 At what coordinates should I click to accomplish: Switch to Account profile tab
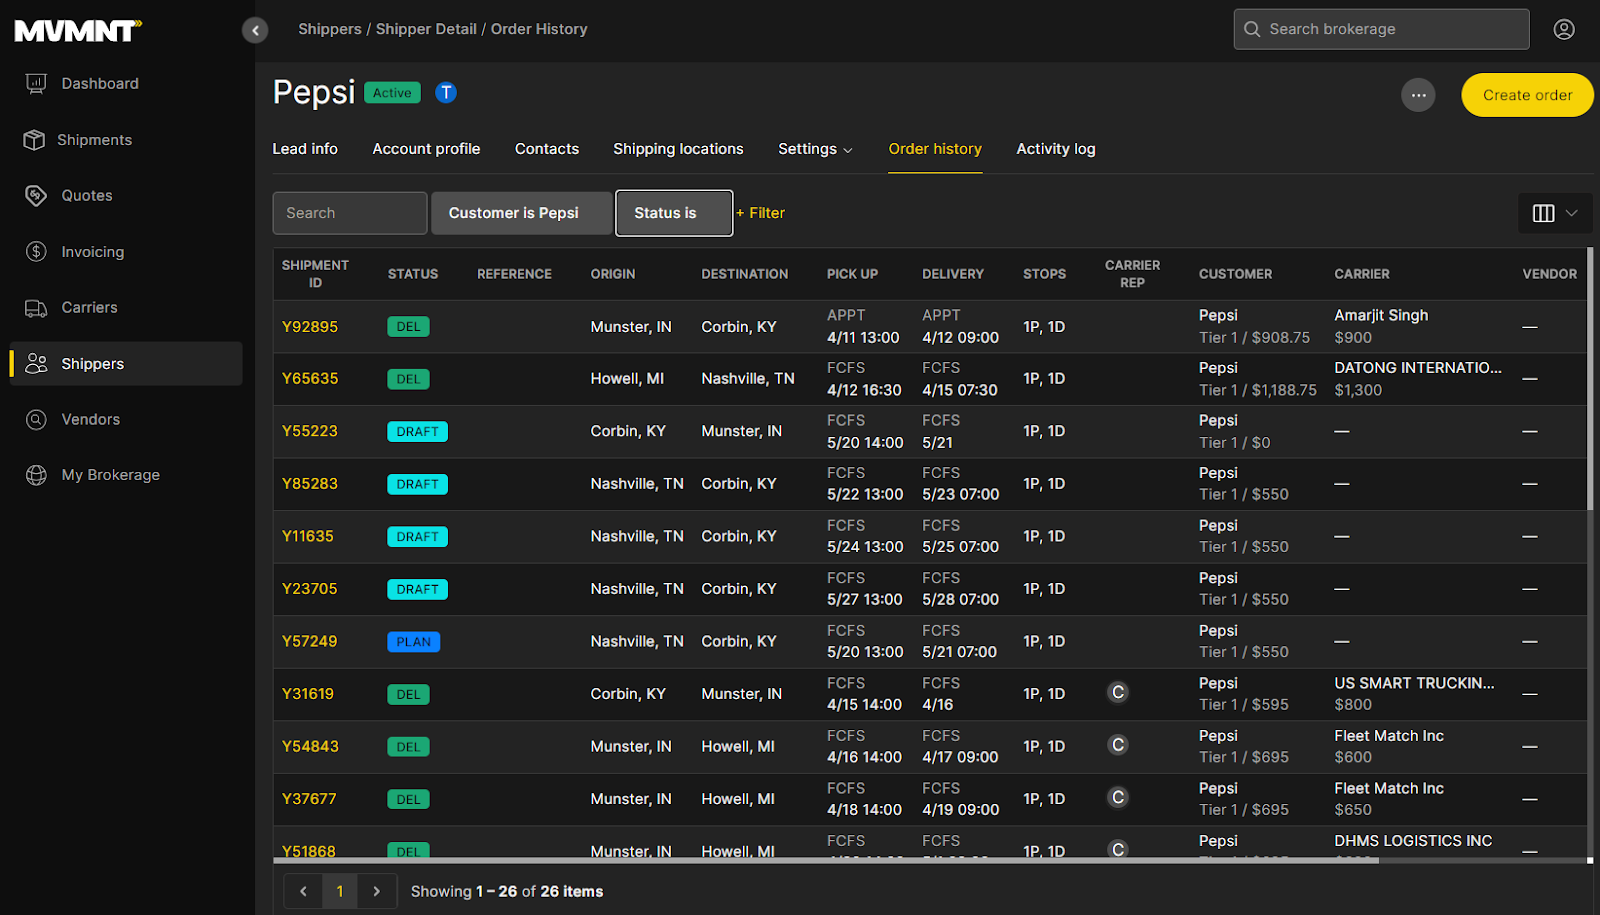pyautogui.click(x=426, y=149)
